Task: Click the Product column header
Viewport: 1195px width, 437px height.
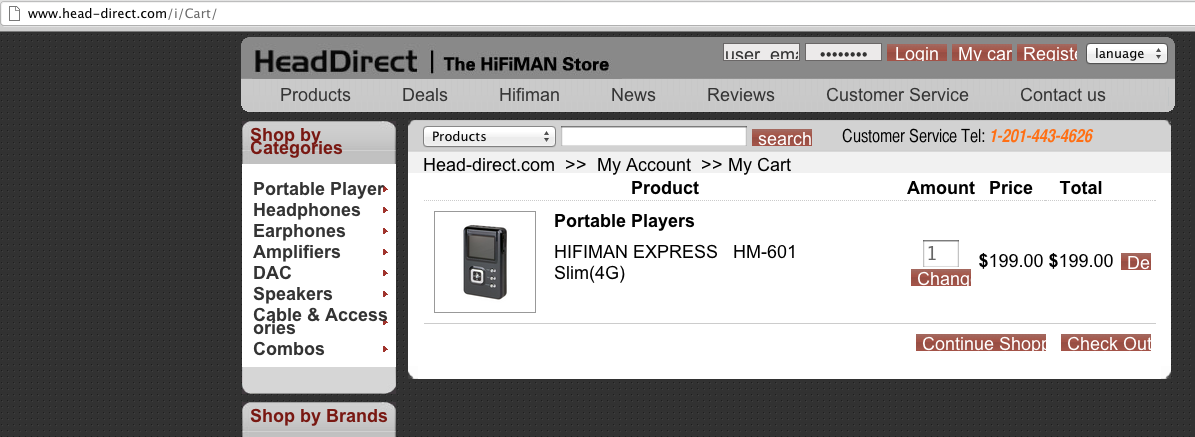Action: coord(665,188)
